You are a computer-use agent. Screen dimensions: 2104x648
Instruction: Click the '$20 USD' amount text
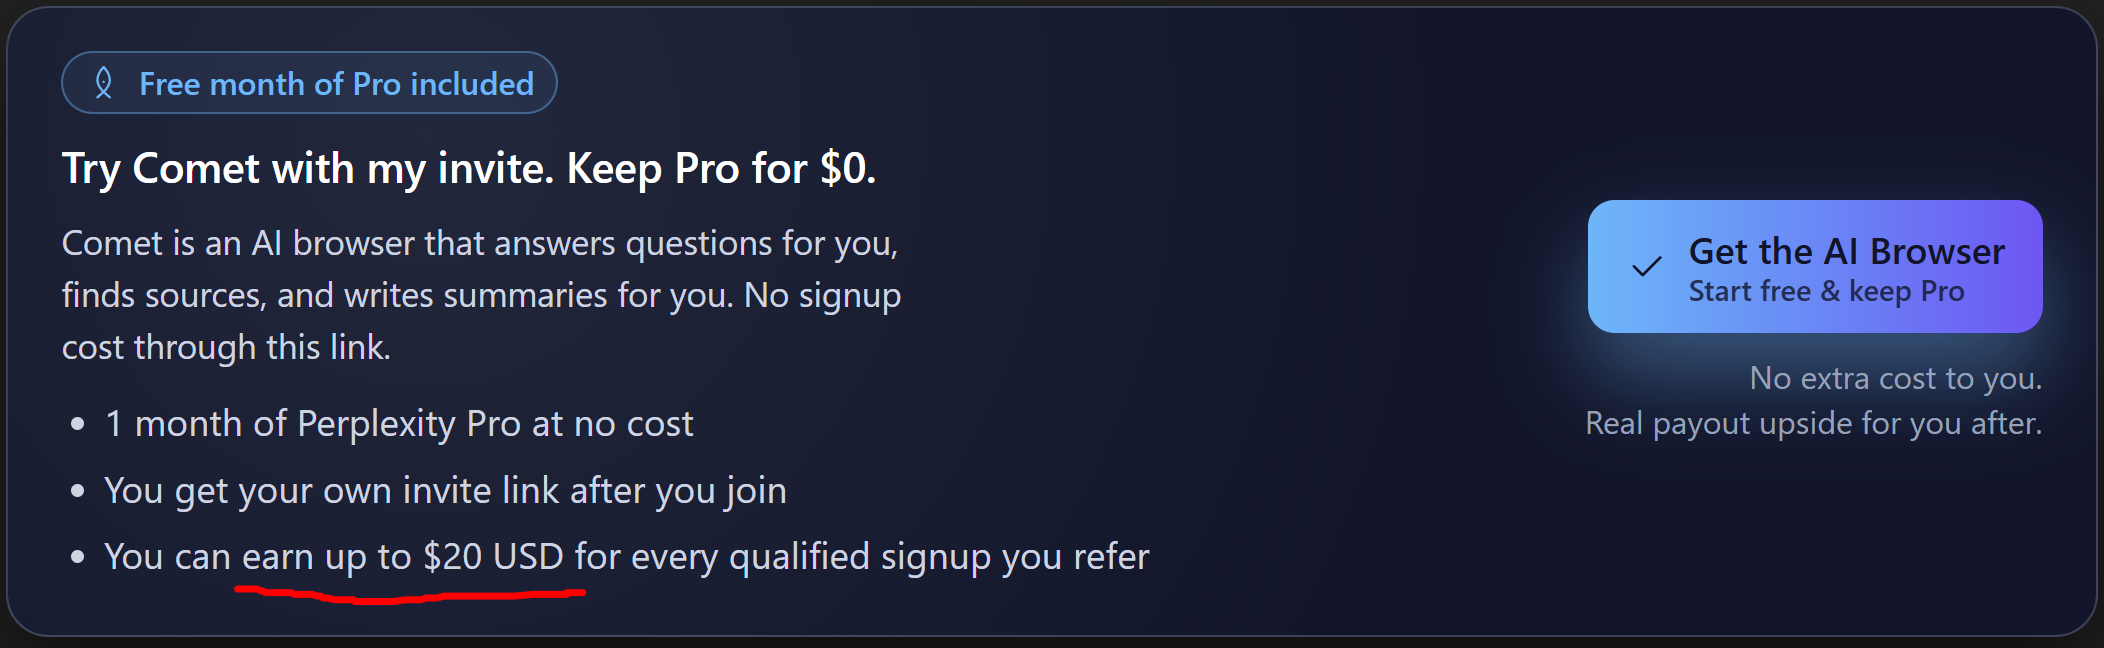[493, 557]
